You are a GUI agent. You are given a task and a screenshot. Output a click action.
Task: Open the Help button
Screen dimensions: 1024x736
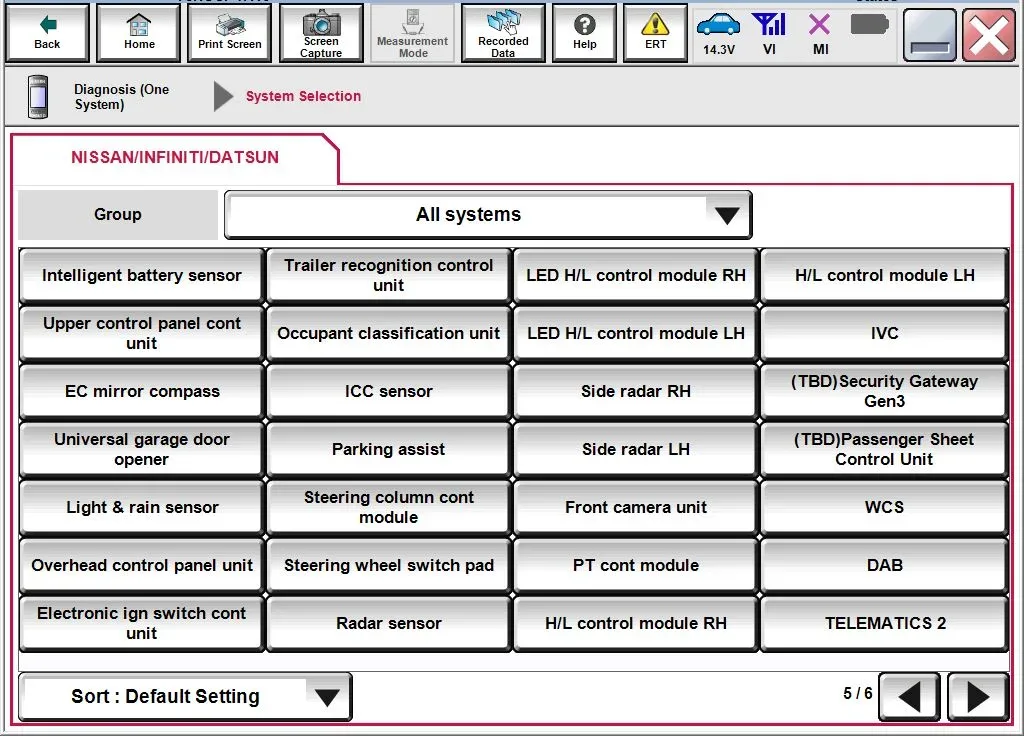pyautogui.click(x=584, y=33)
